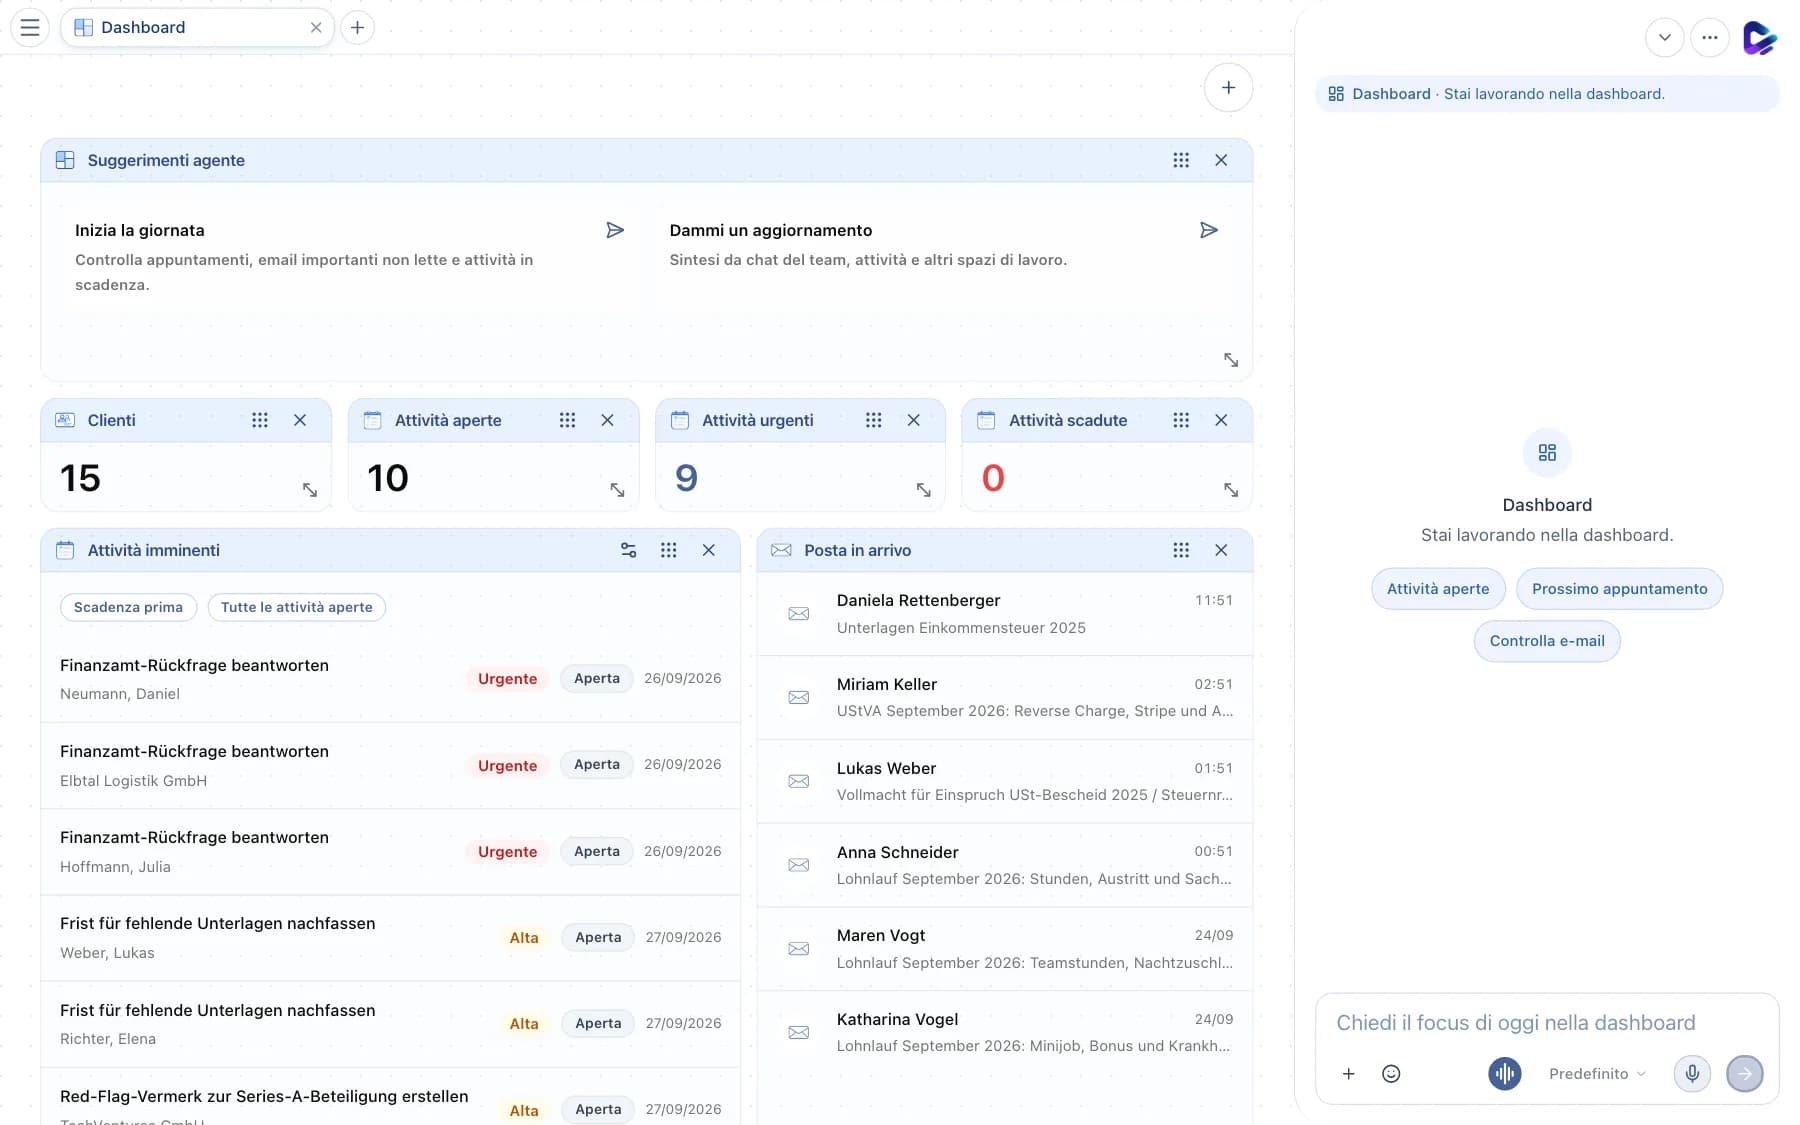The image size is (1800, 1125).
Task: Add an attachment with the chat plus icon
Action: [x=1348, y=1074]
